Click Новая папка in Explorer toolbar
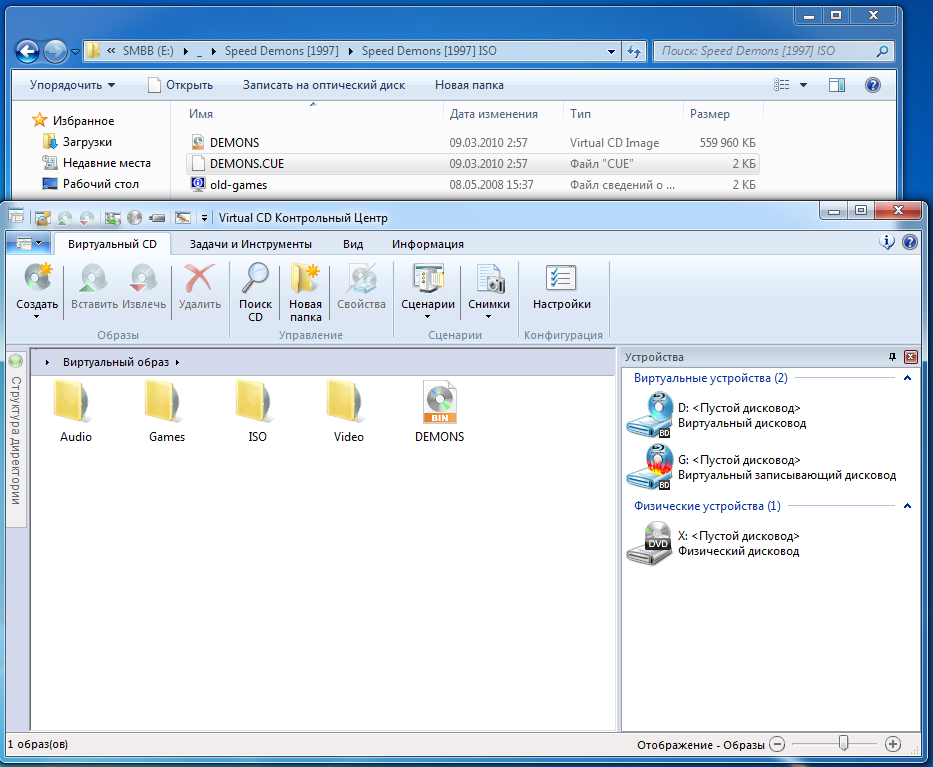This screenshot has height=767, width=933. pyautogui.click(x=469, y=85)
